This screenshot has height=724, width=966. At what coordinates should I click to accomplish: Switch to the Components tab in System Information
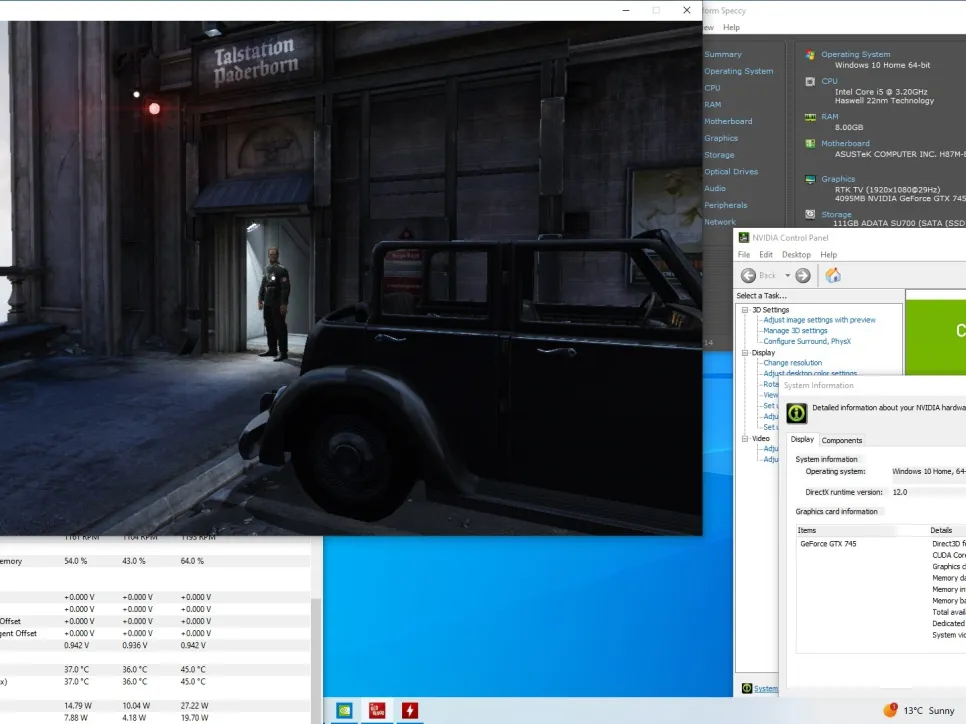[x=842, y=441]
